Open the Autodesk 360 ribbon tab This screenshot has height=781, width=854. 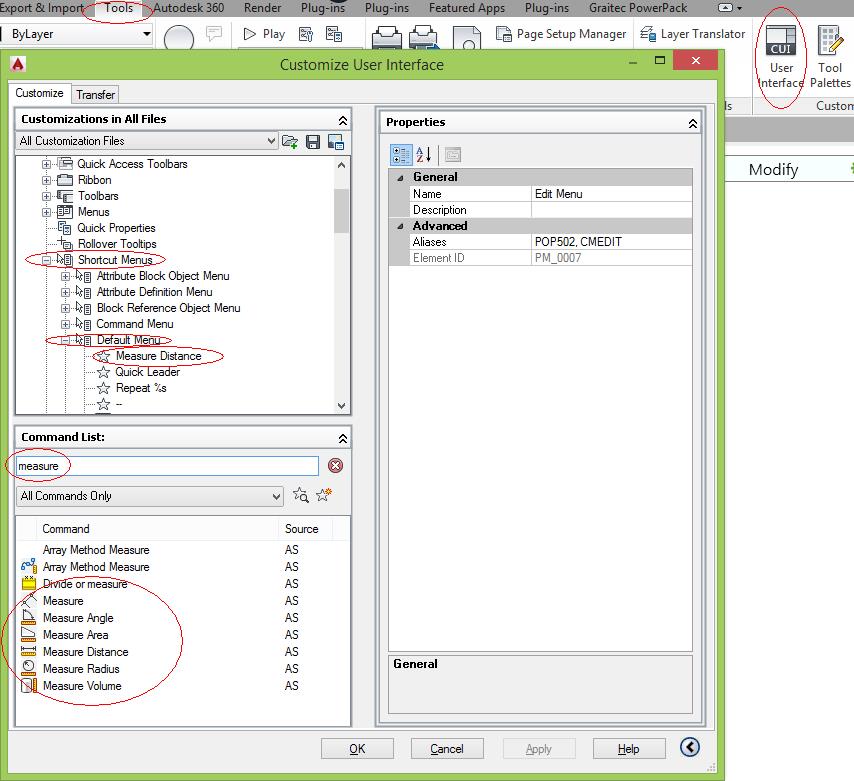tap(188, 8)
